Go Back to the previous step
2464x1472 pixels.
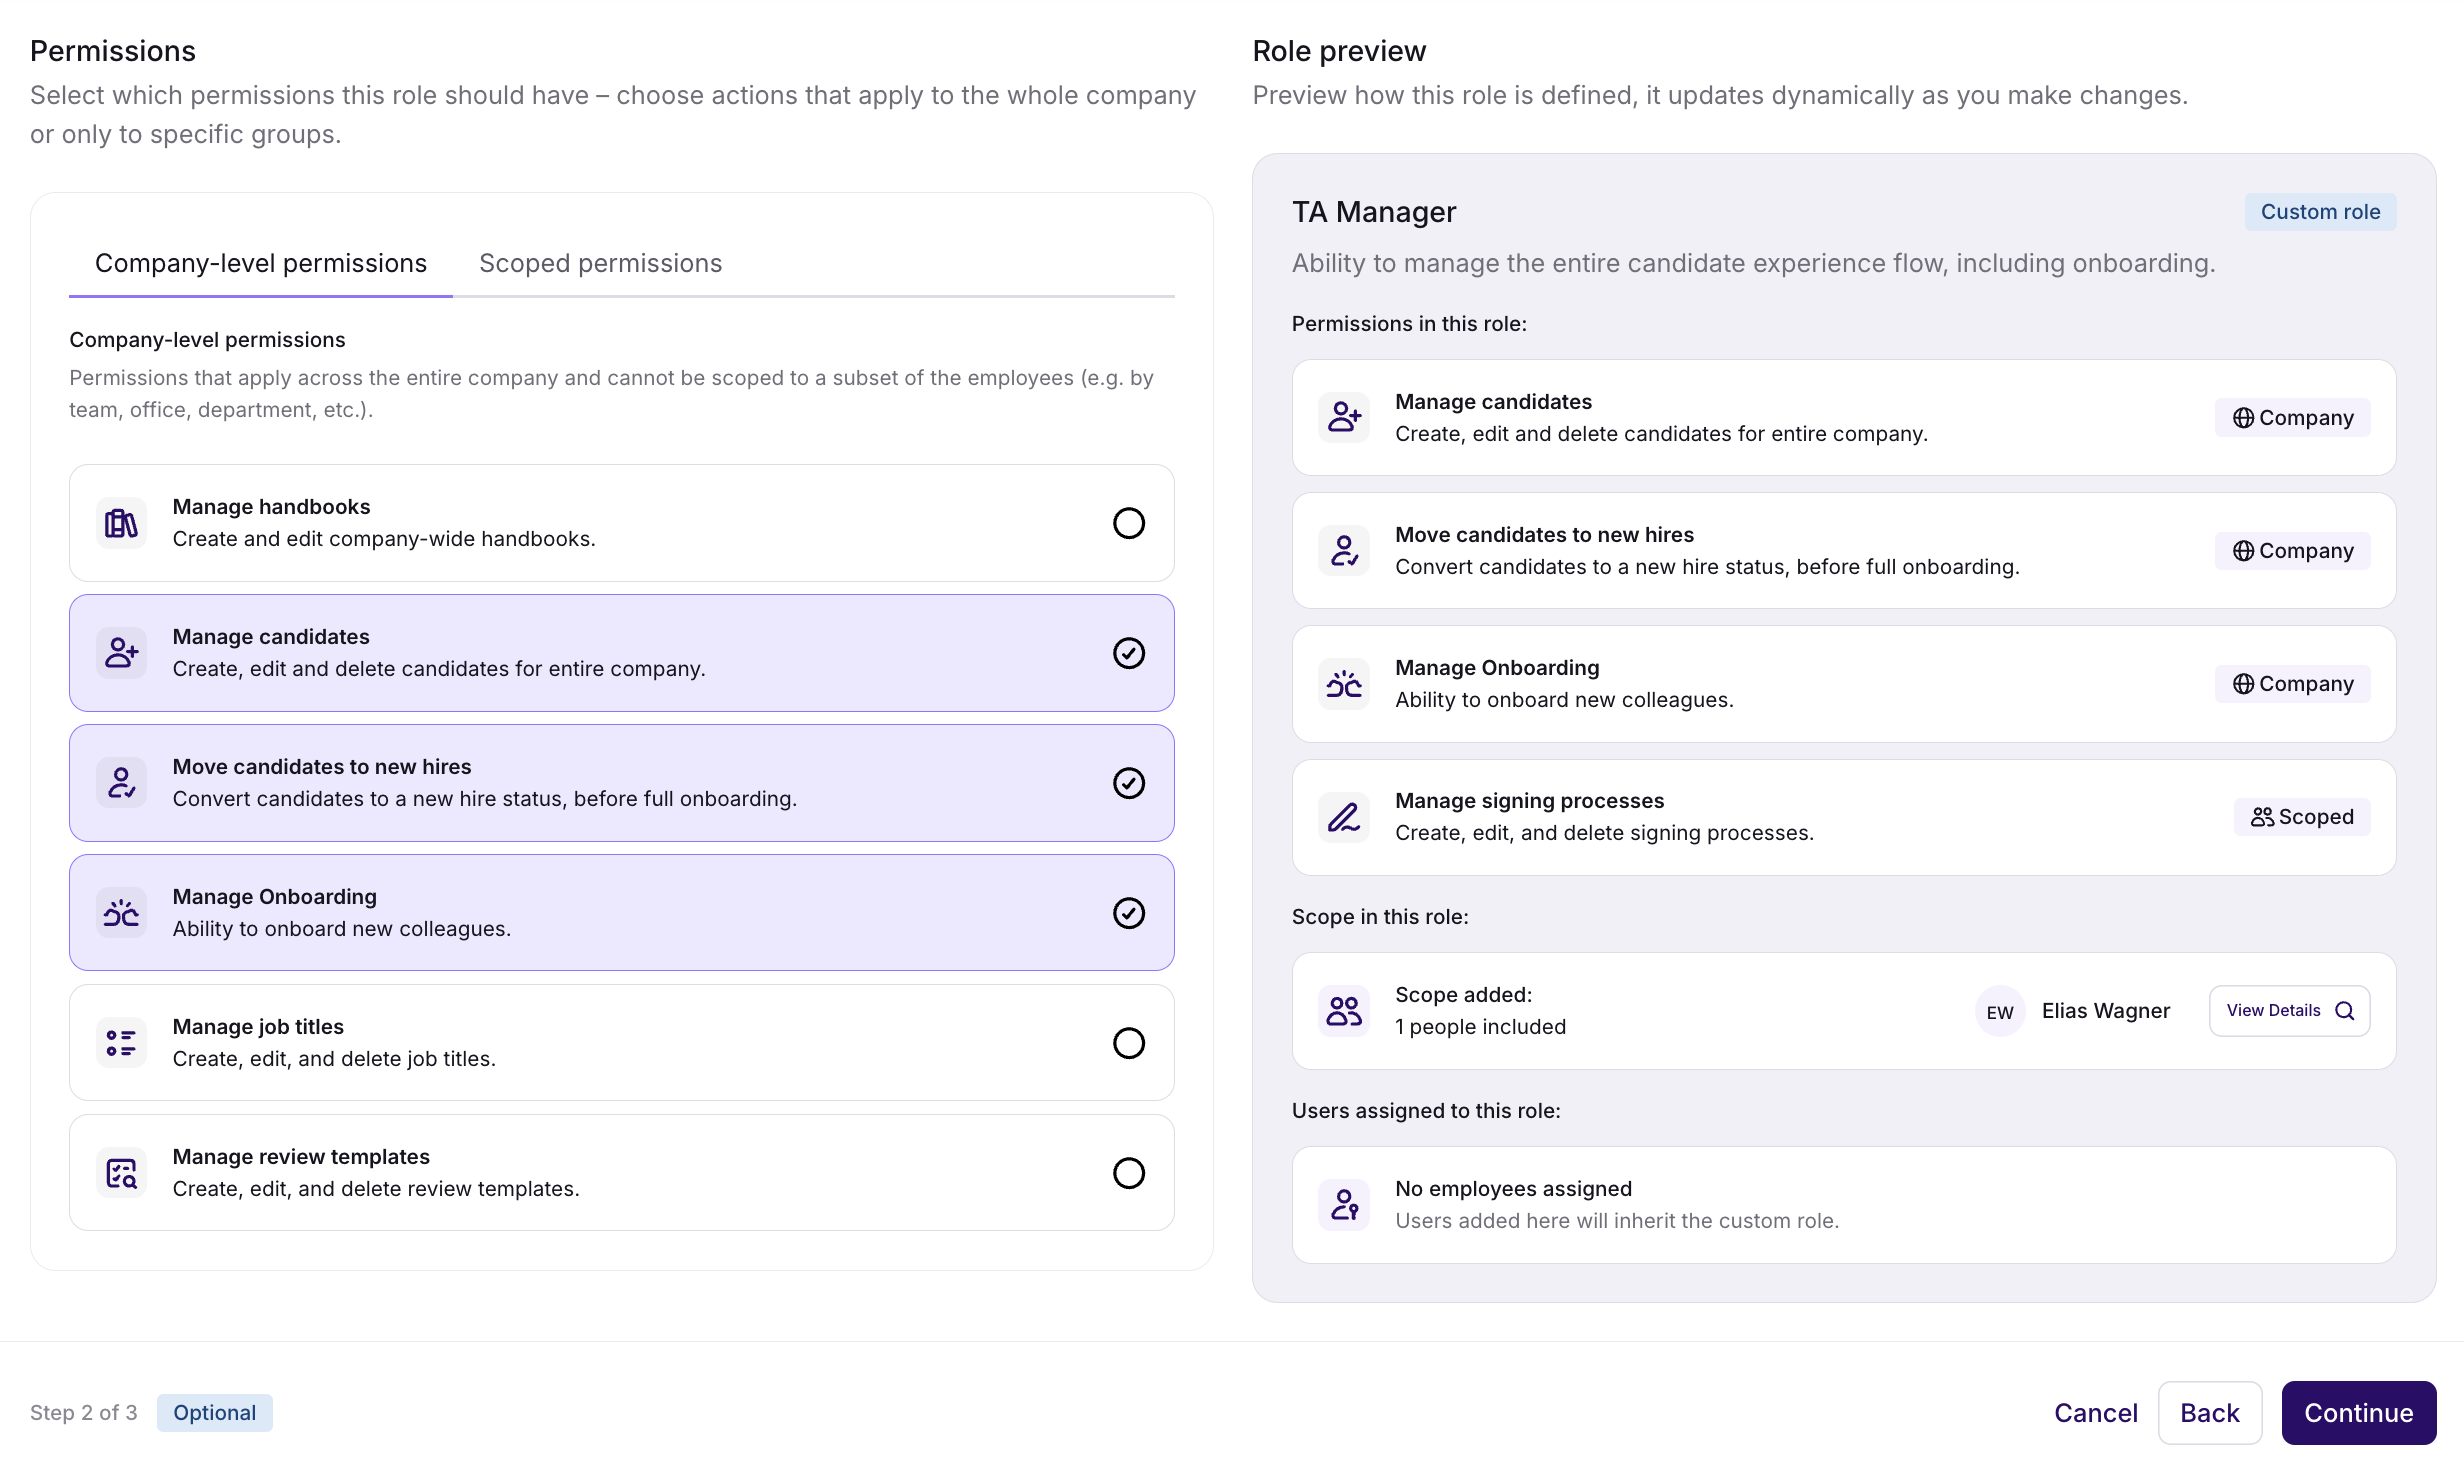tap(2209, 1413)
